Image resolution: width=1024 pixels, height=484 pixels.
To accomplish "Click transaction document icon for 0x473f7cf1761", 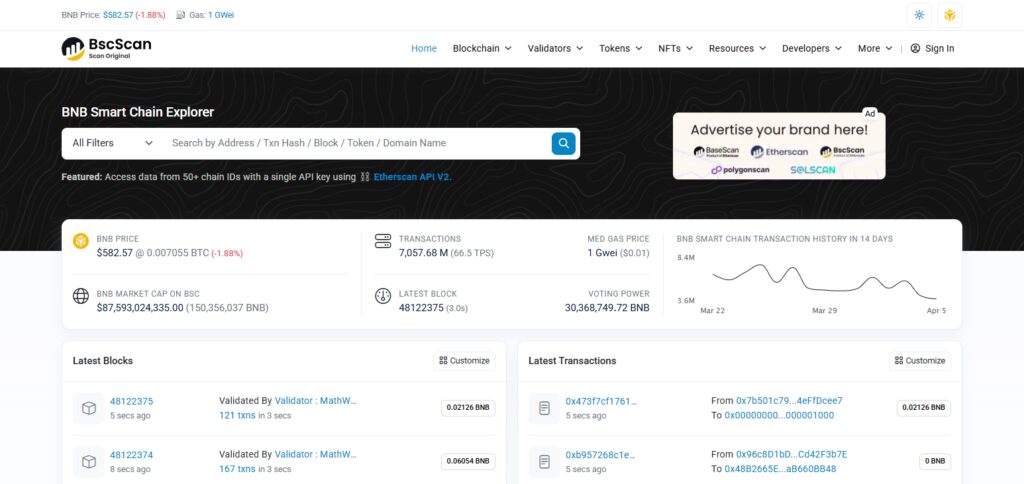I will point(544,408).
